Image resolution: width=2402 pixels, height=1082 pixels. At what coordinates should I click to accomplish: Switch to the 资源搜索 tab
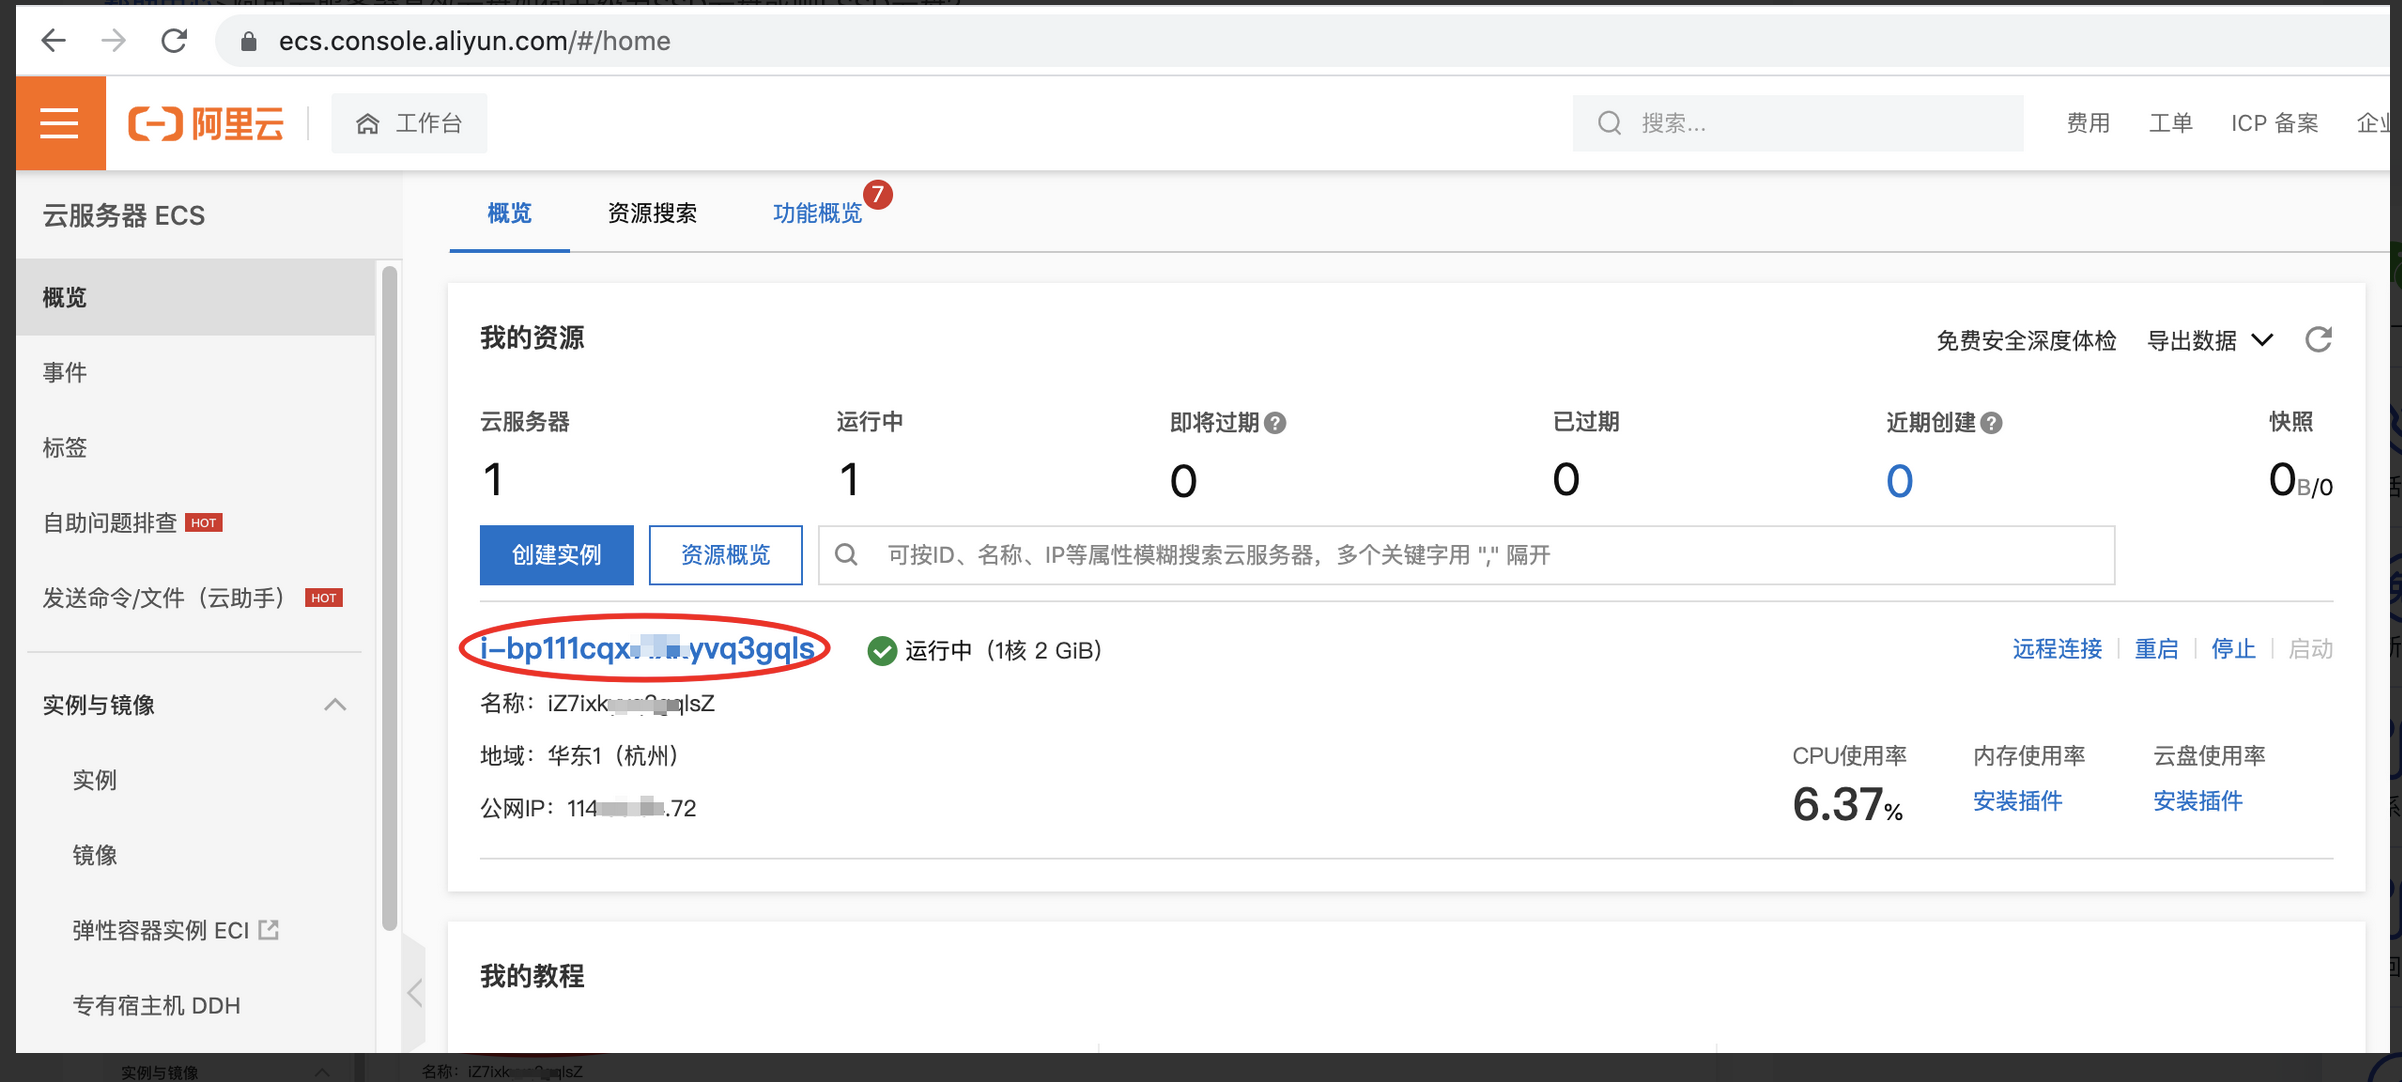652,213
